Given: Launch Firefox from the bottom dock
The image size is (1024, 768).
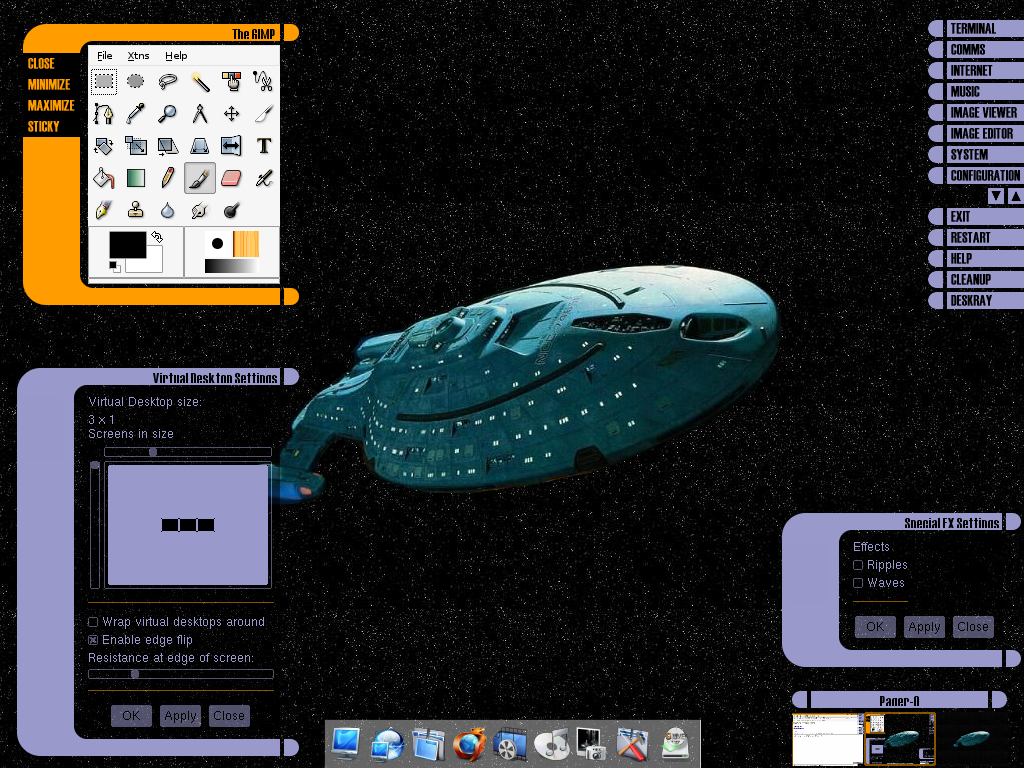Looking at the screenshot, I should pos(467,745).
